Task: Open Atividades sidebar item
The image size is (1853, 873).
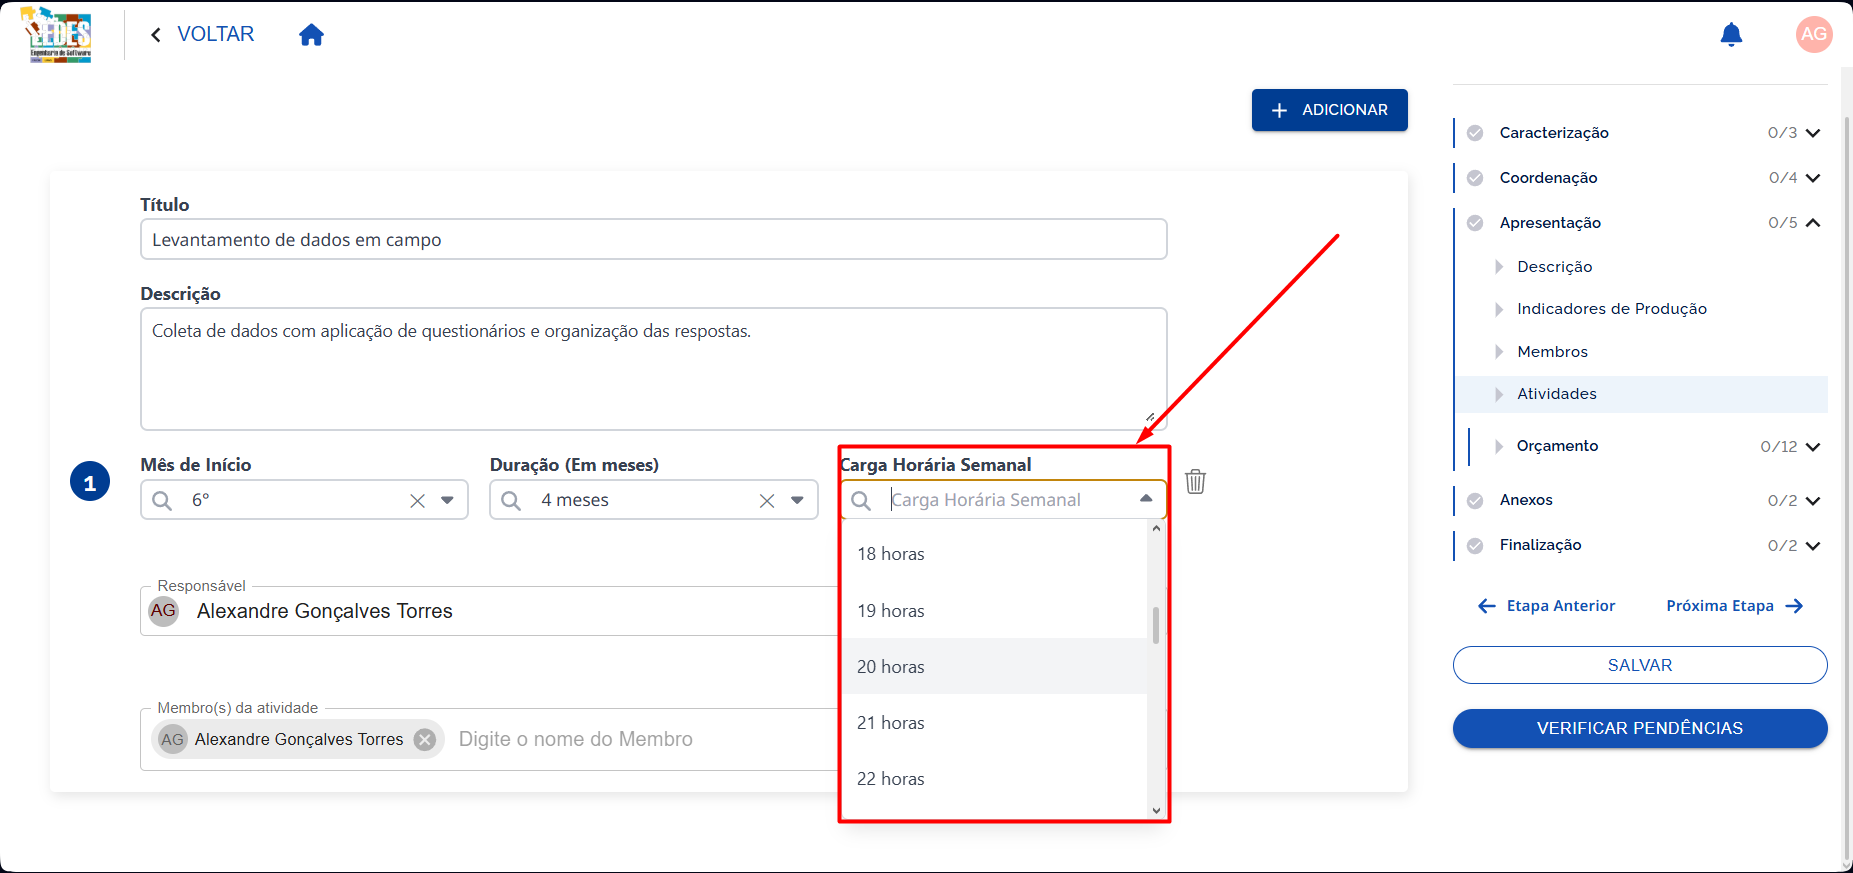Action: tap(1641, 394)
